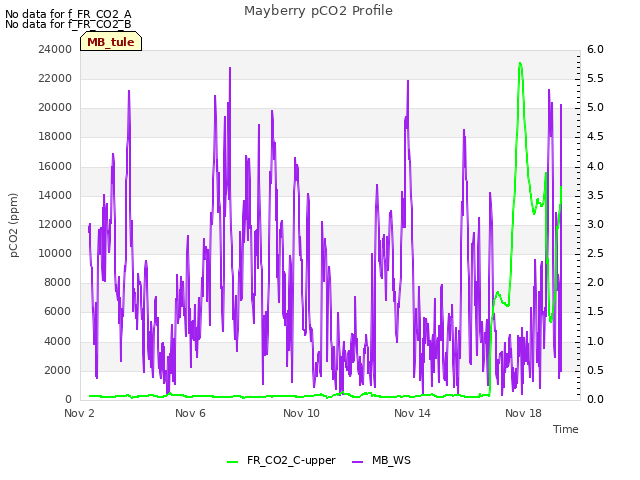Click the tallest purple MB_WS peak after Nov 6
Viewport: 640px width, 480px height.
[x=230, y=68]
